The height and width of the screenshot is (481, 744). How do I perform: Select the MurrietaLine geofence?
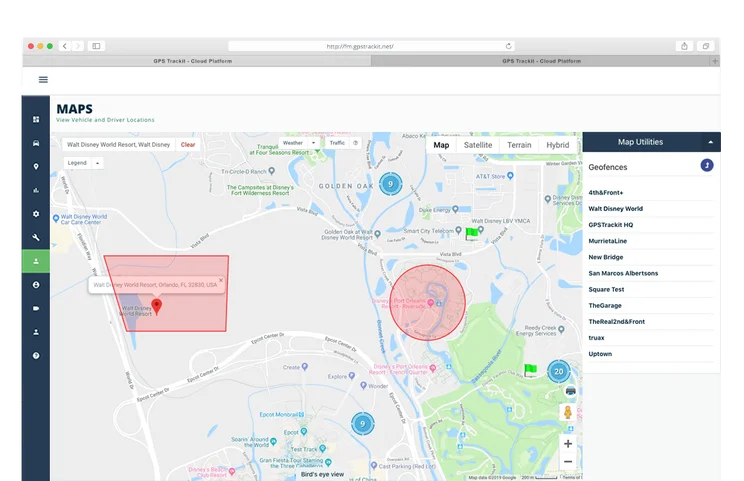(x=651, y=241)
